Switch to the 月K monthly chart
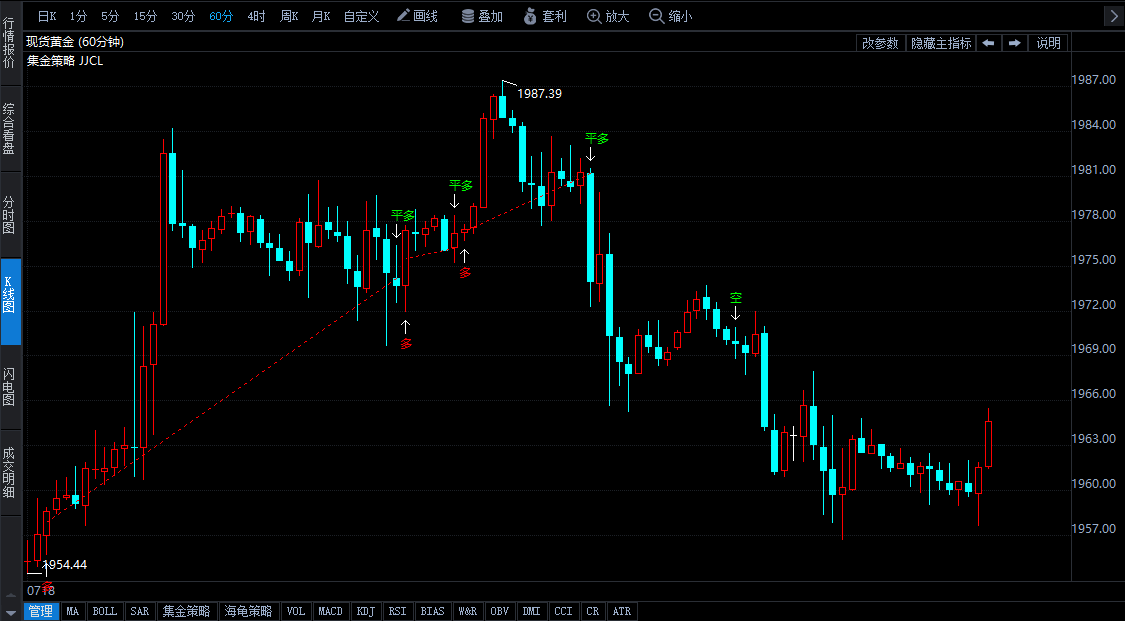Image resolution: width=1125 pixels, height=621 pixels. pyautogui.click(x=321, y=16)
